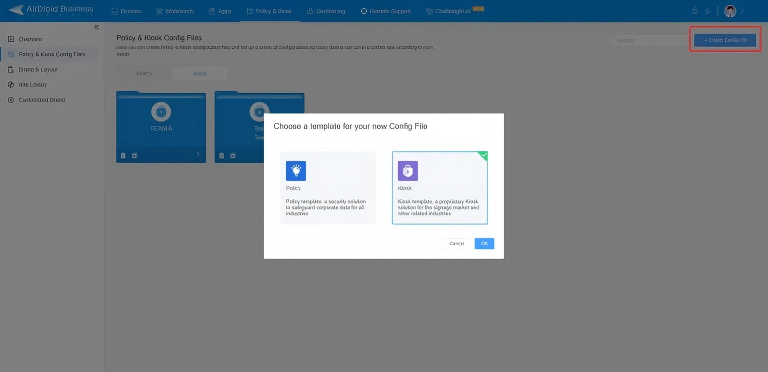
Task: Click the Policy template description text
Action: coord(326,207)
